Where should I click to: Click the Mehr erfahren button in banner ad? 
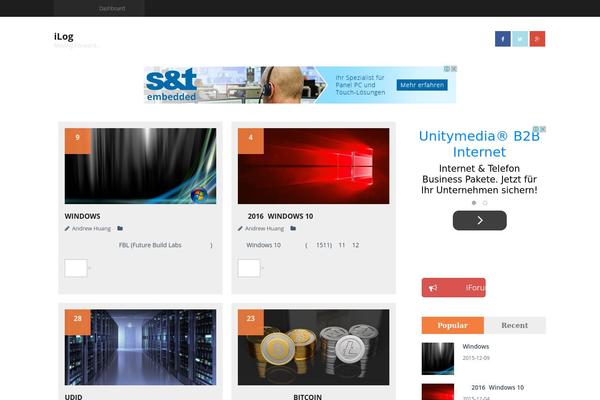tap(422, 85)
